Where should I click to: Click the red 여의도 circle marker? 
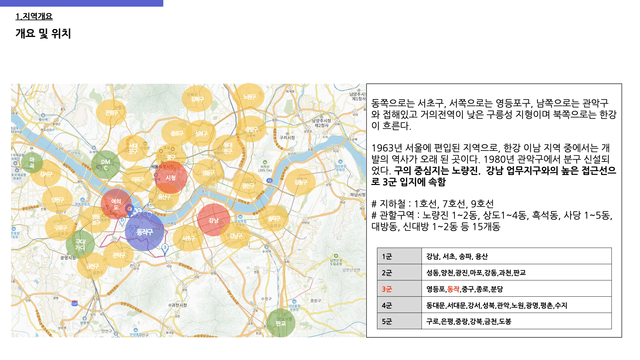pos(116,204)
